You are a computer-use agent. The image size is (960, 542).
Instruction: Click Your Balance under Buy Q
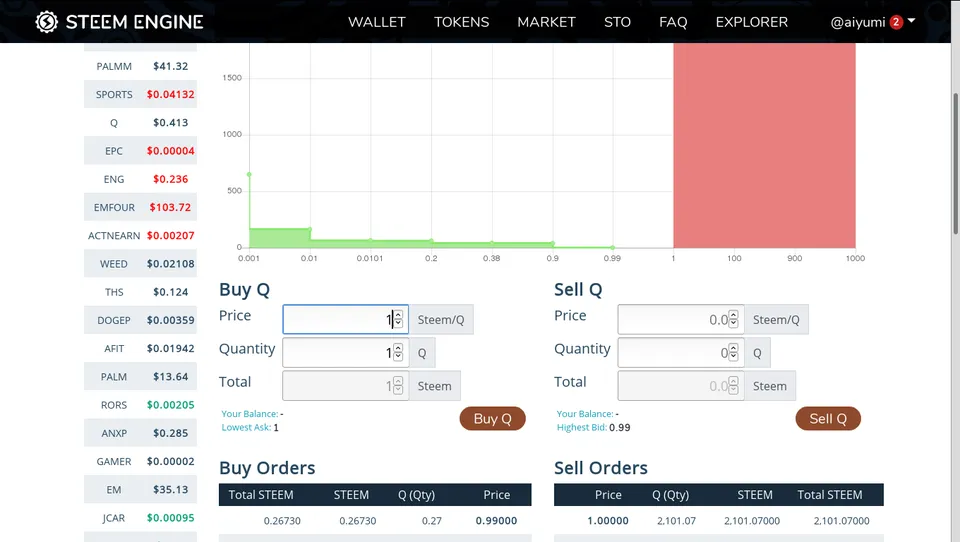click(250, 414)
